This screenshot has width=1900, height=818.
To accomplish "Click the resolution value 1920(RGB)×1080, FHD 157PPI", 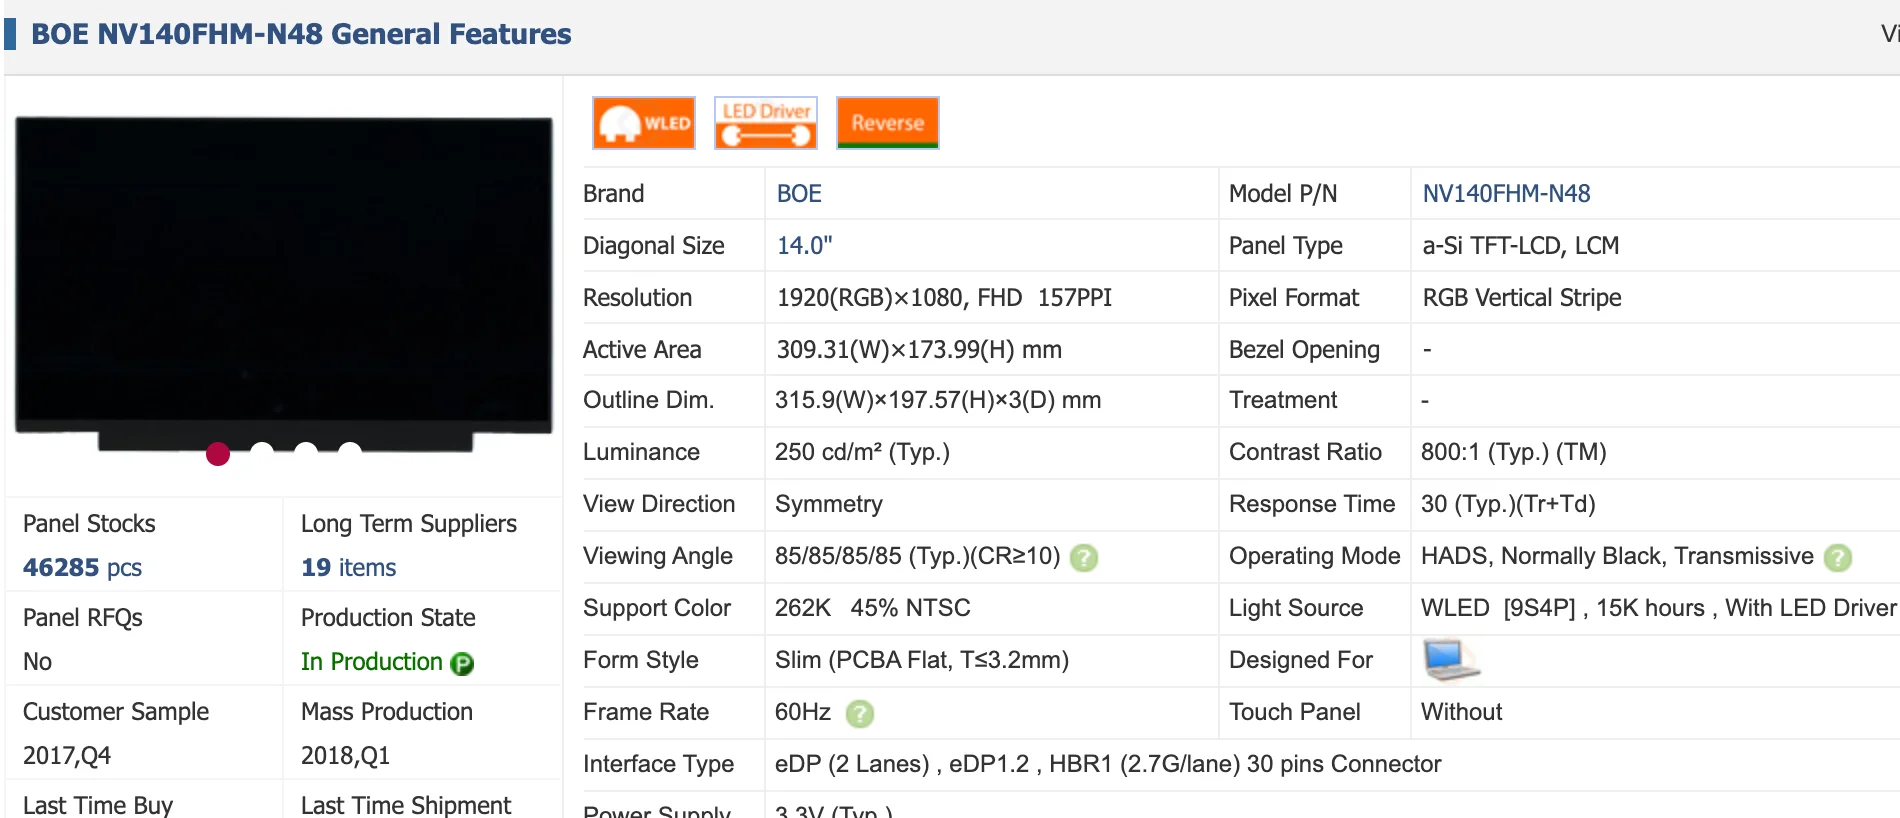I will click(944, 298).
